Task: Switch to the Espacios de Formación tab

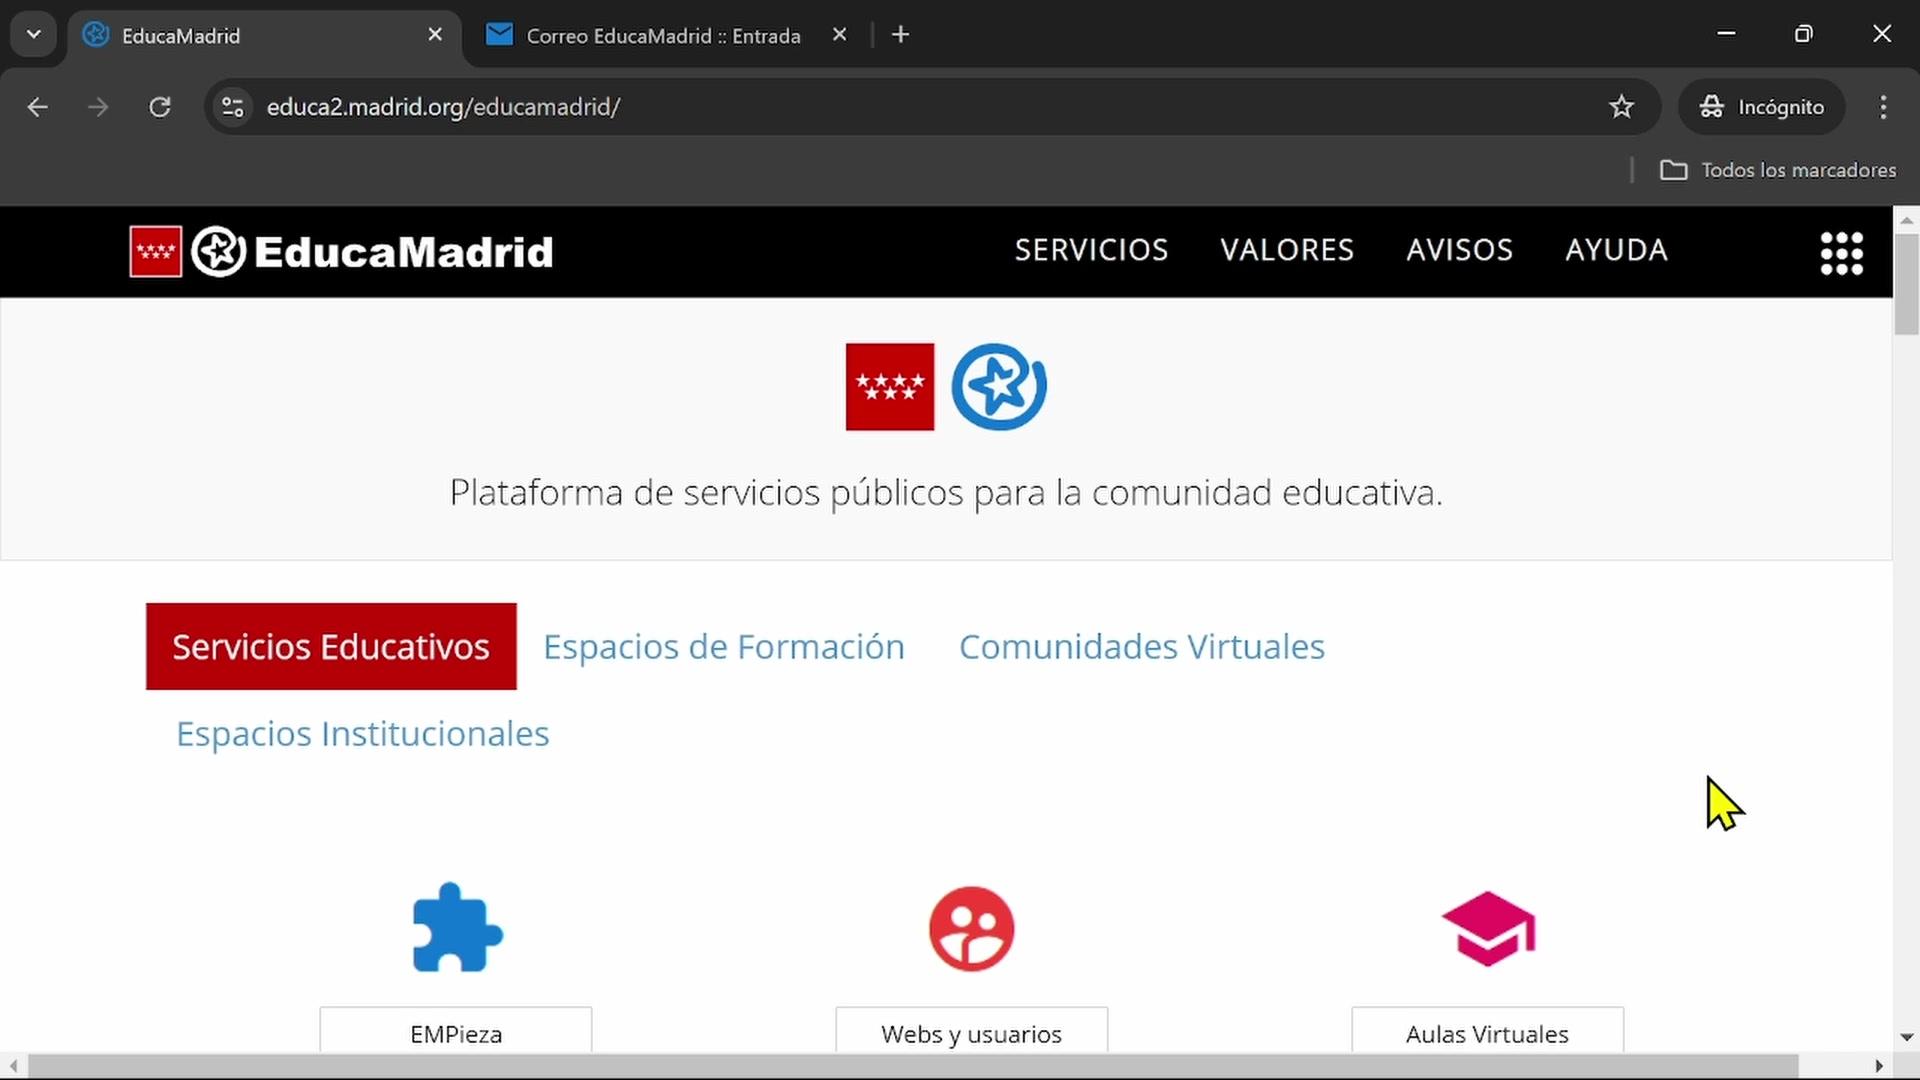Action: point(723,647)
